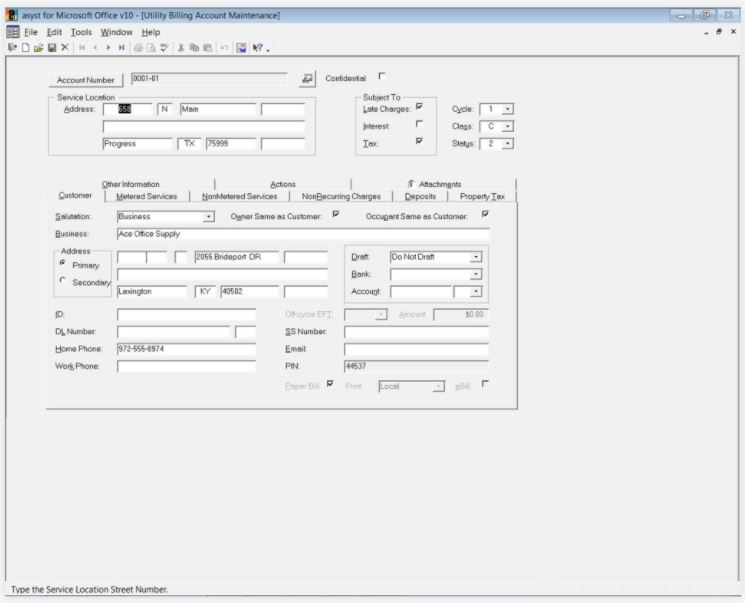Select the Secondary address radio button
Viewport: 745px width, 603px height.
click(63, 280)
